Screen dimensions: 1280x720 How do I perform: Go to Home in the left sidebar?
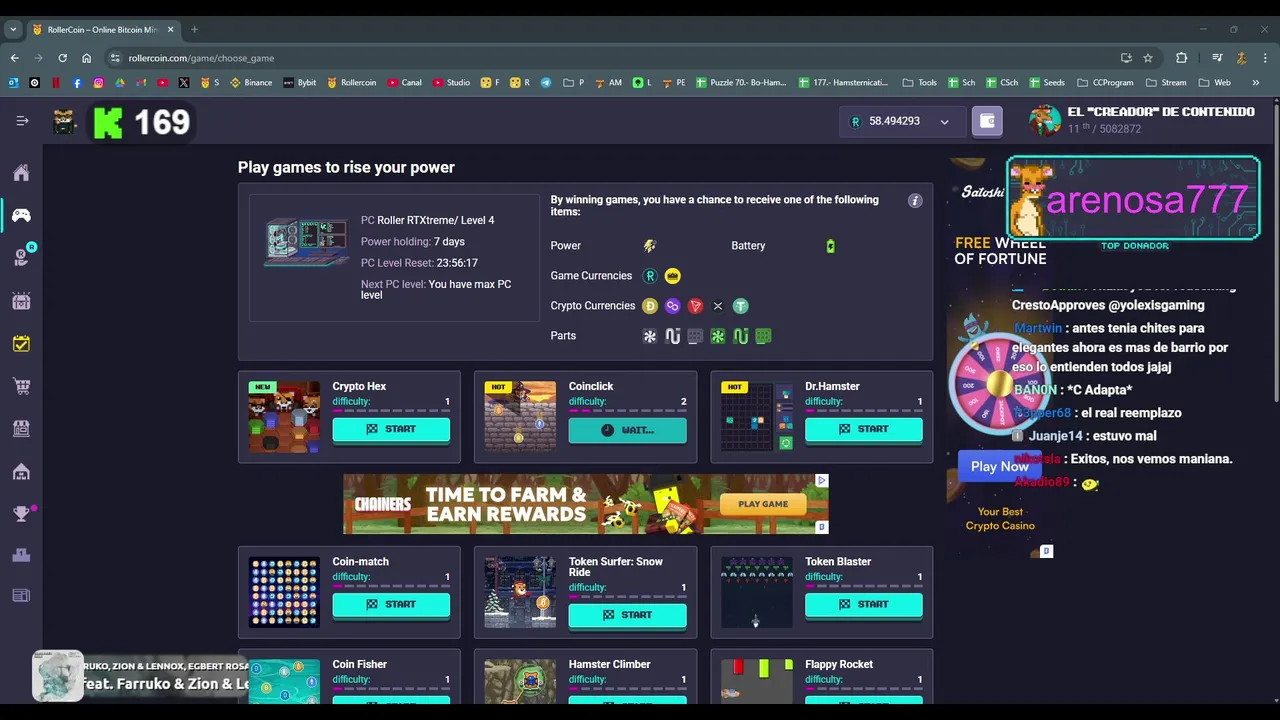(21, 173)
